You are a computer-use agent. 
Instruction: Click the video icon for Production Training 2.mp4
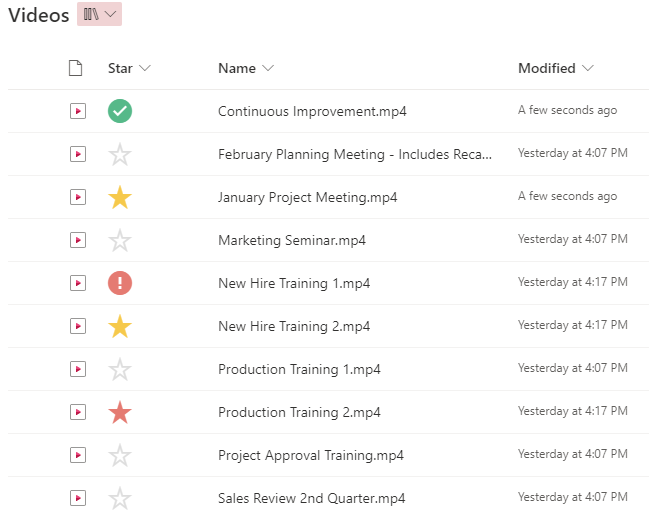tap(78, 412)
